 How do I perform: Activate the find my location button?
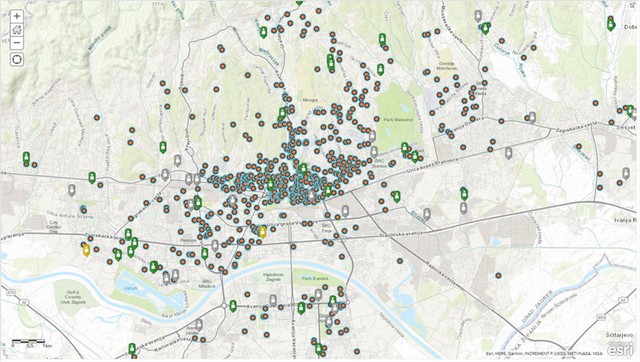17,60
